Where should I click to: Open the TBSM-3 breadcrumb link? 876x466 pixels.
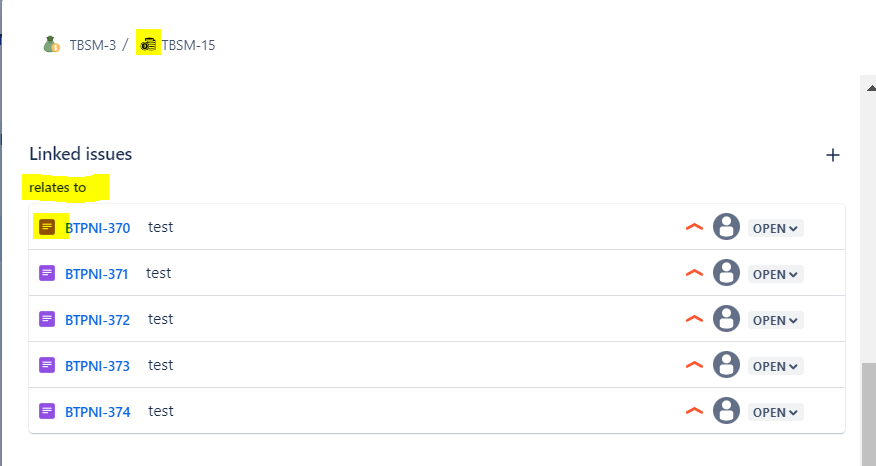tap(93, 45)
